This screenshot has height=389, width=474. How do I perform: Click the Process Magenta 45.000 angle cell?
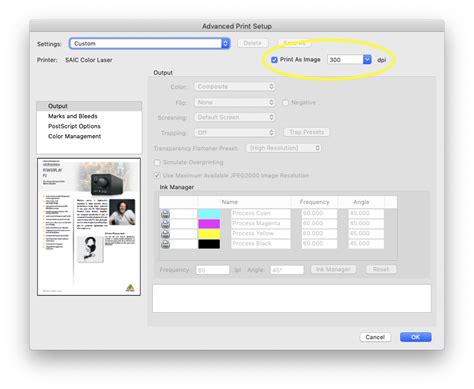pyautogui.click(x=366, y=224)
